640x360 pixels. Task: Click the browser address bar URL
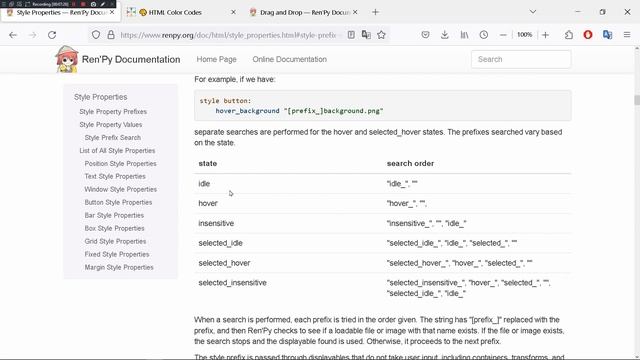pyautogui.click(x=228, y=35)
